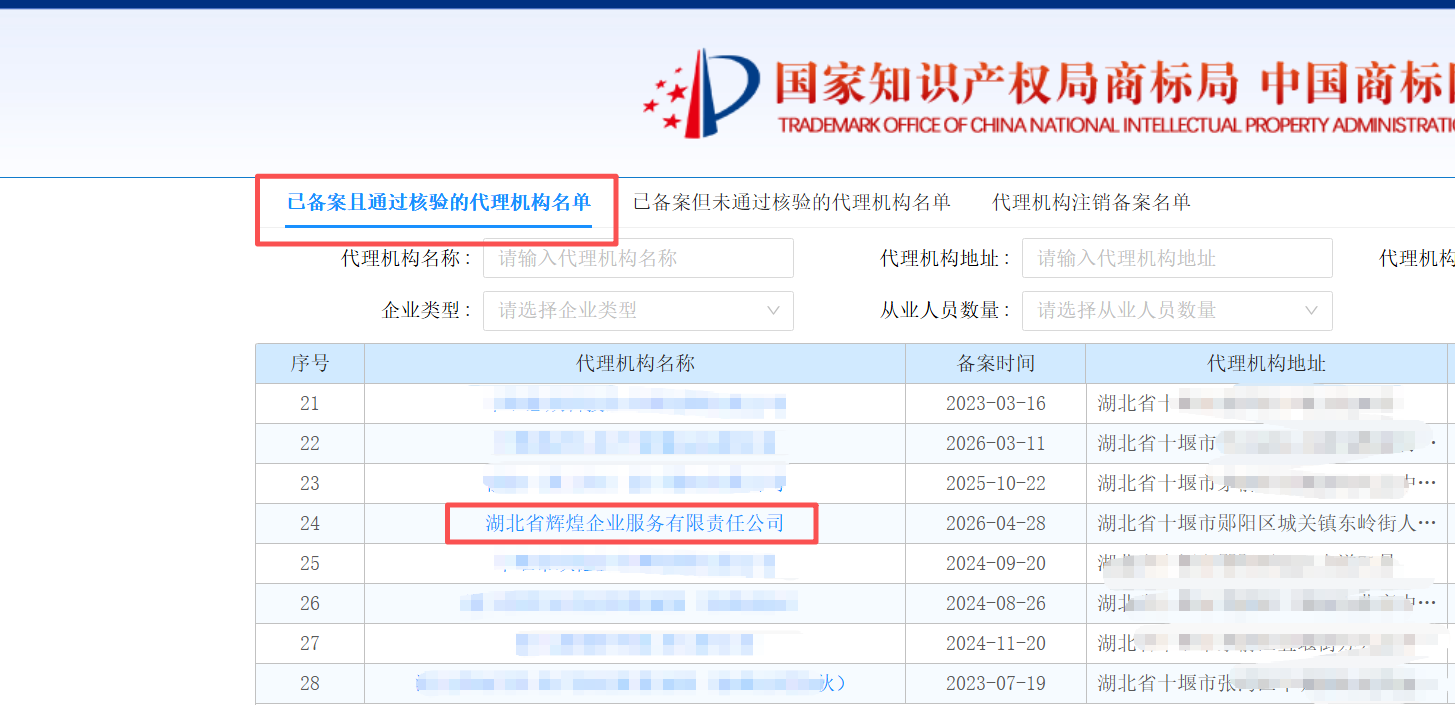Open the 企业类型 dropdown
This screenshot has height=705, width=1455.
coord(638,311)
